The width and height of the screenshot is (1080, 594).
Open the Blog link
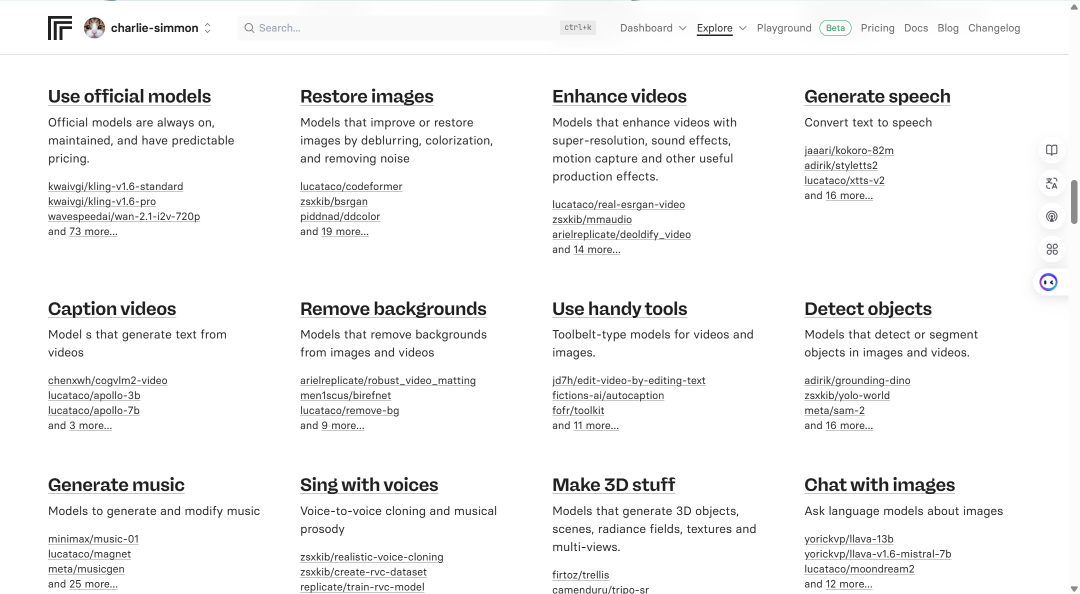point(948,28)
